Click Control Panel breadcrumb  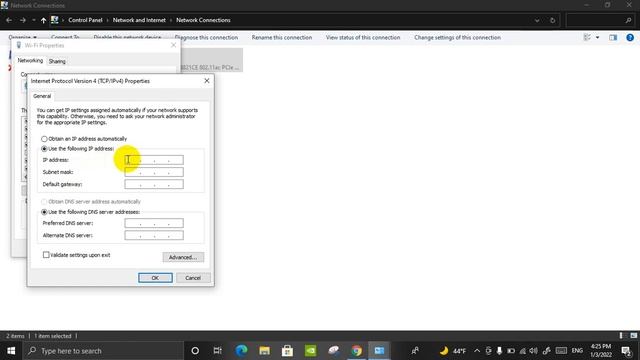tap(85, 20)
